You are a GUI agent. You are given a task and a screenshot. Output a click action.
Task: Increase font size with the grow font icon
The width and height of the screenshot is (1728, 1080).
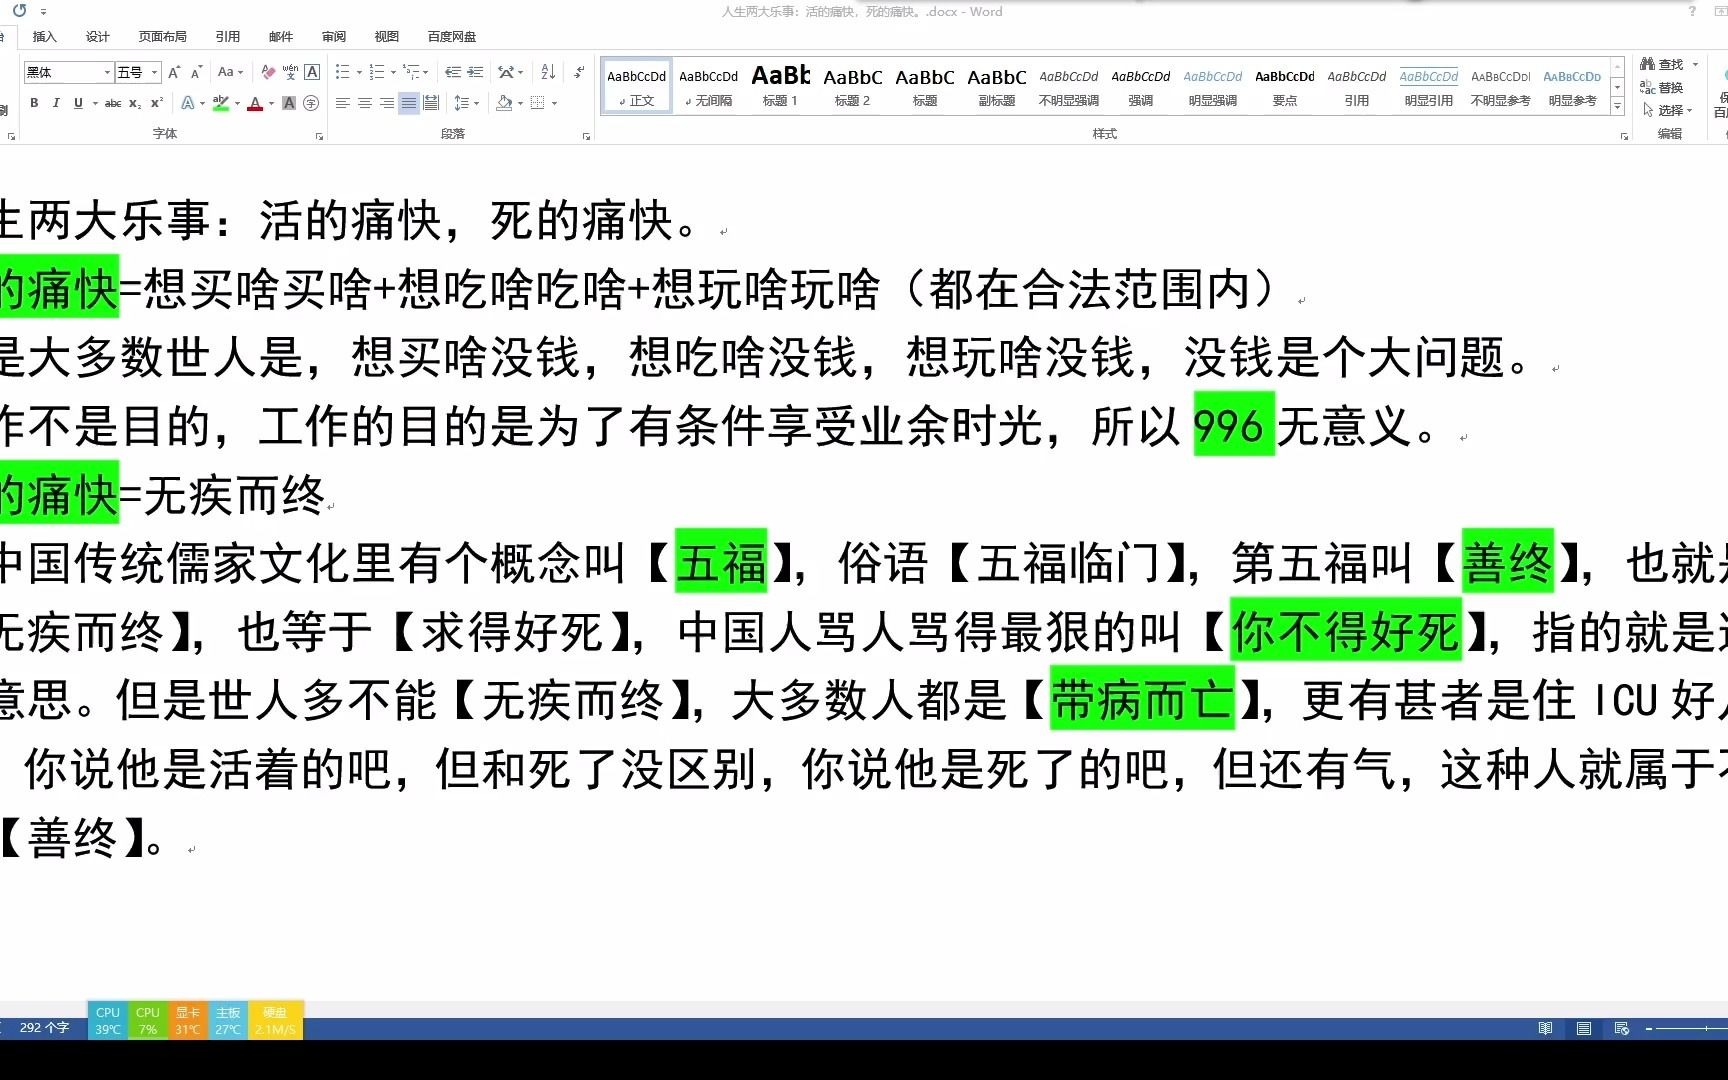point(174,72)
